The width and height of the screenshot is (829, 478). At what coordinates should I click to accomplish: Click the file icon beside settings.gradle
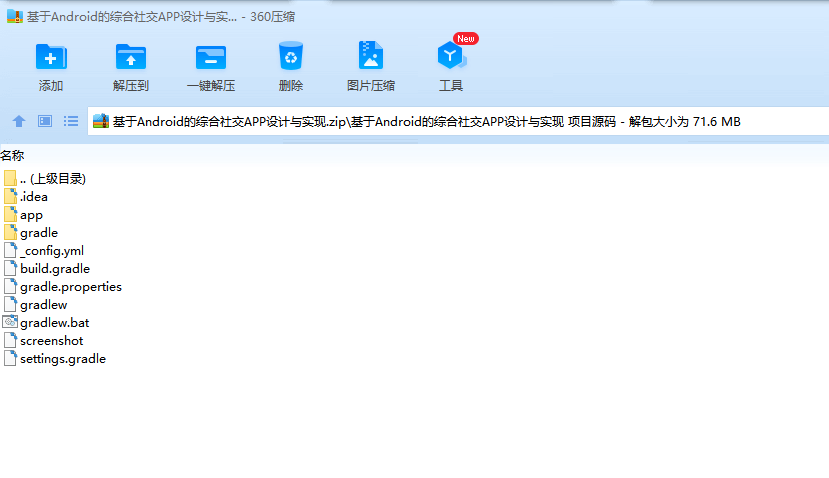click(x=10, y=358)
